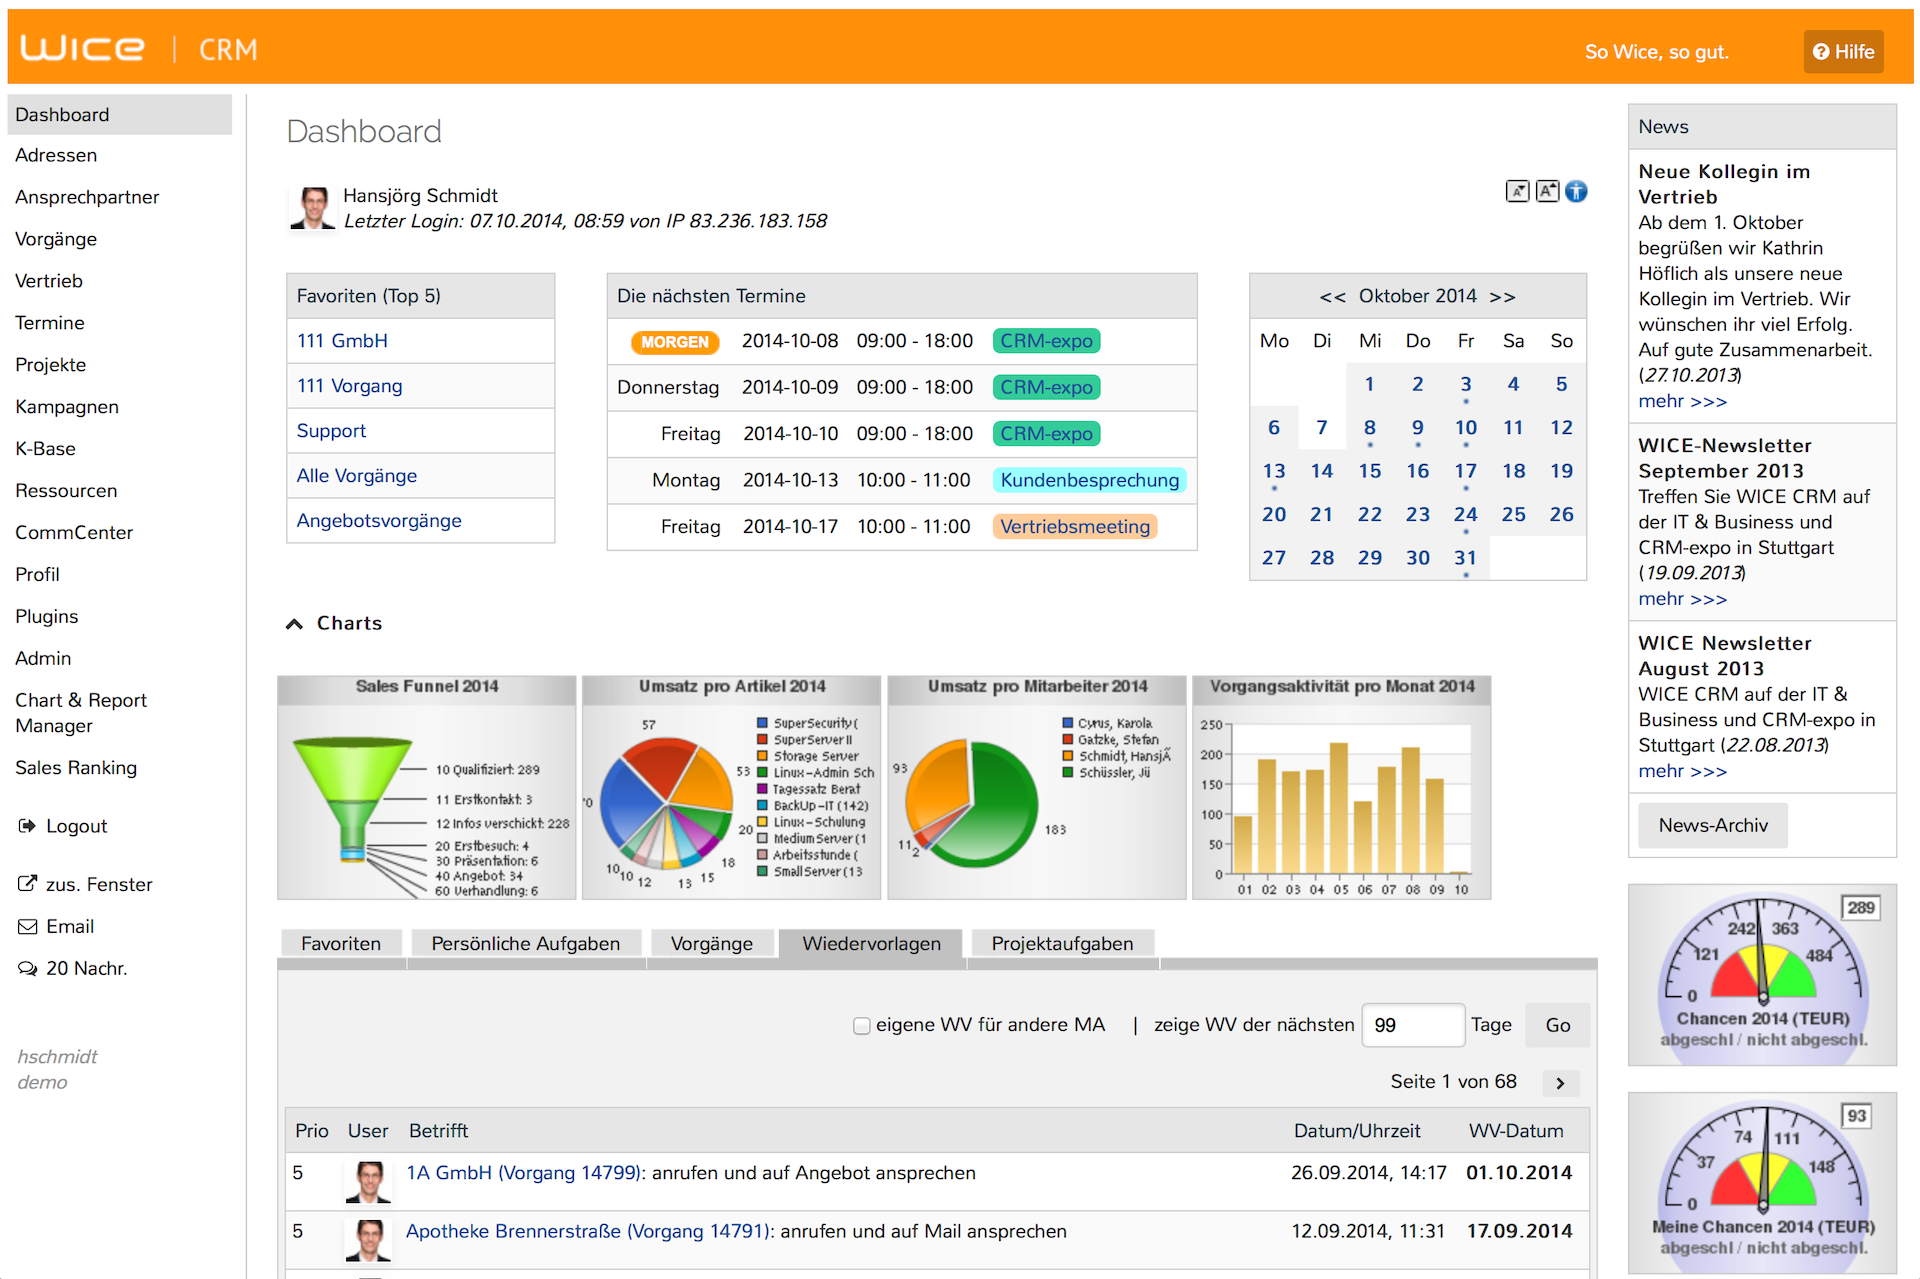Click the Email envelope icon
This screenshot has width=1920, height=1279.
[x=27, y=927]
